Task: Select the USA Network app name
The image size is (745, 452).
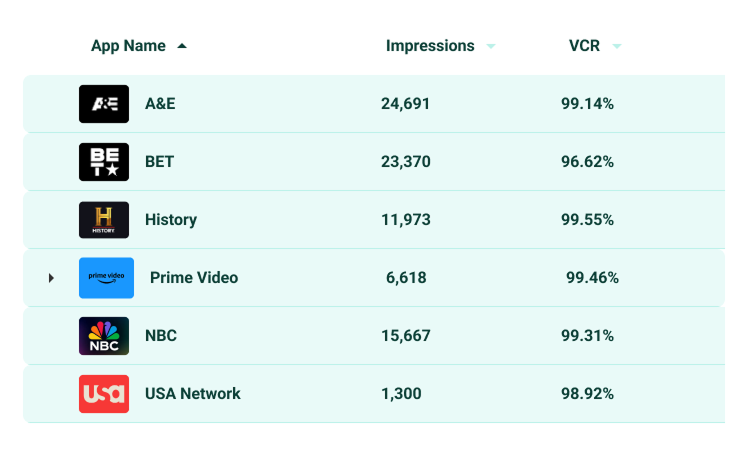Action: 193,394
